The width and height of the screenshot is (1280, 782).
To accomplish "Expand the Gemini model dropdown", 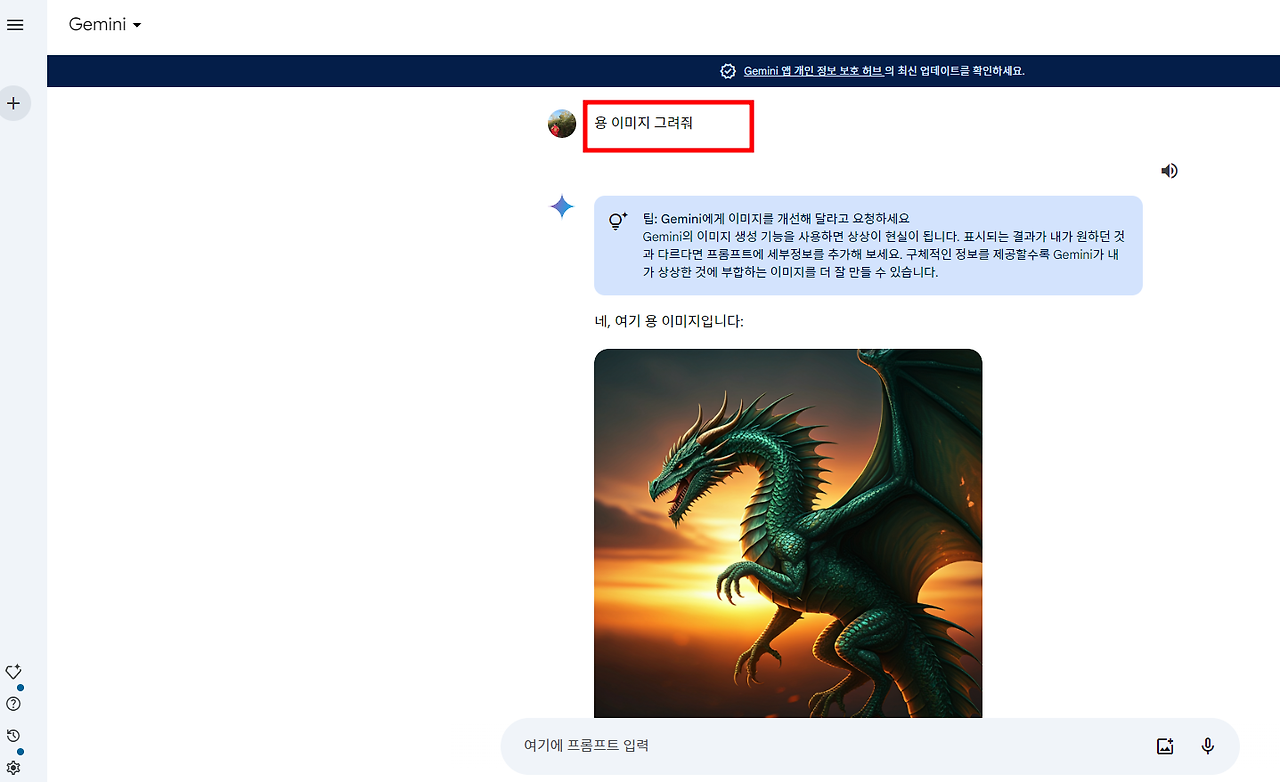I will click(x=105, y=25).
